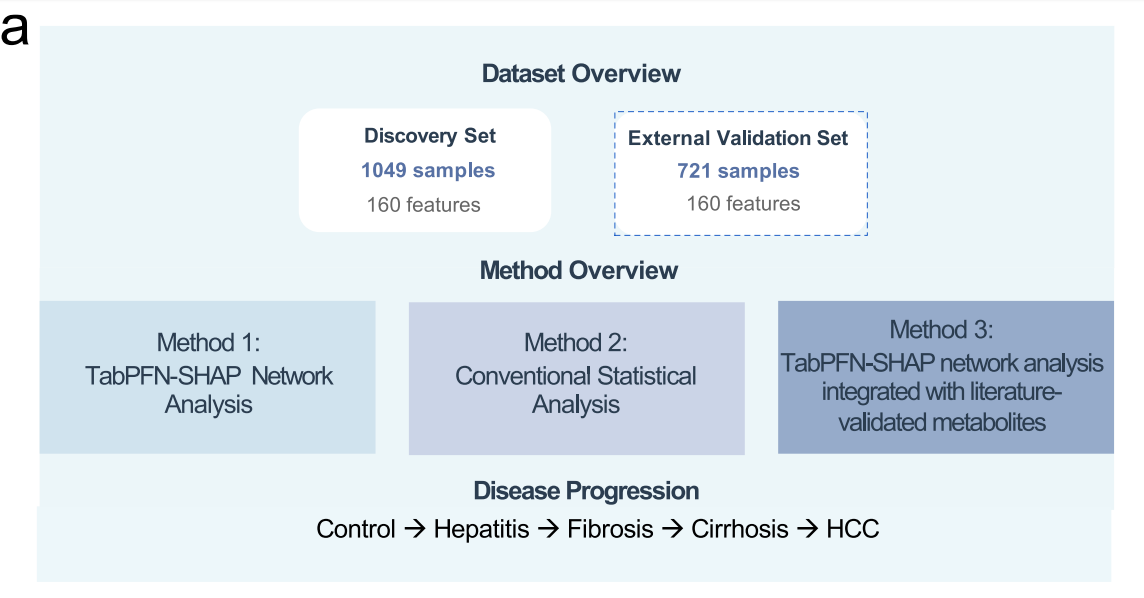Click the Hepatitis stage label

coord(481,529)
